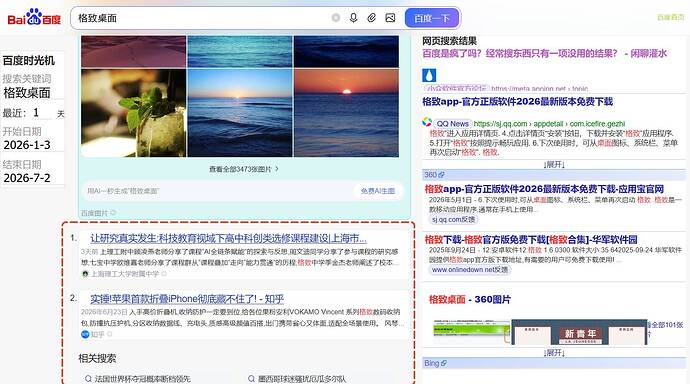Open 格致下载 华军软件园 result

pos(531,240)
